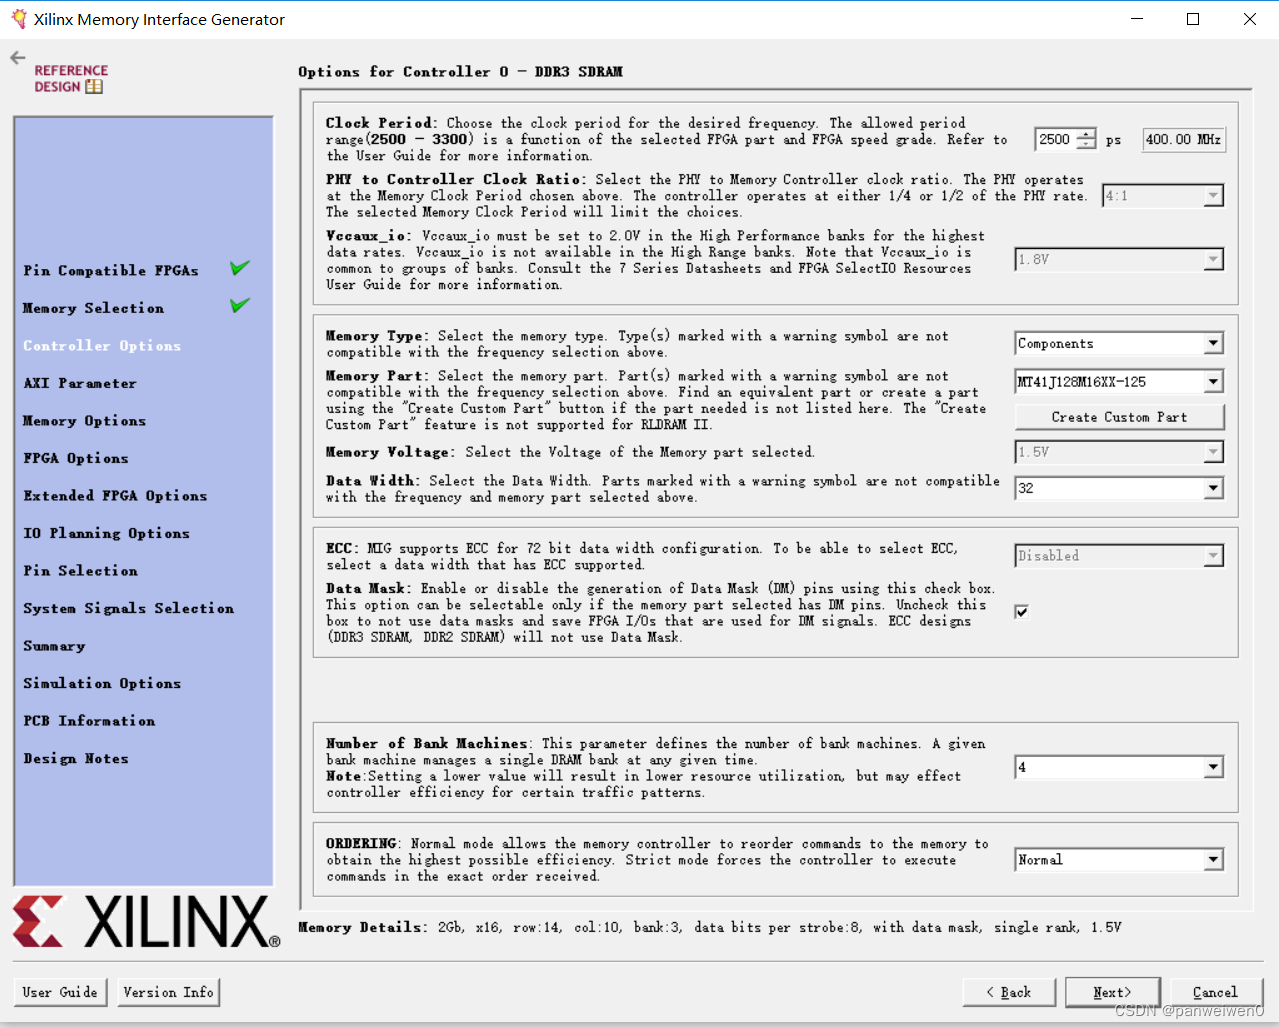This screenshot has width=1279, height=1028.
Task: Select Summary step in sidebar
Action: (x=54, y=646)
